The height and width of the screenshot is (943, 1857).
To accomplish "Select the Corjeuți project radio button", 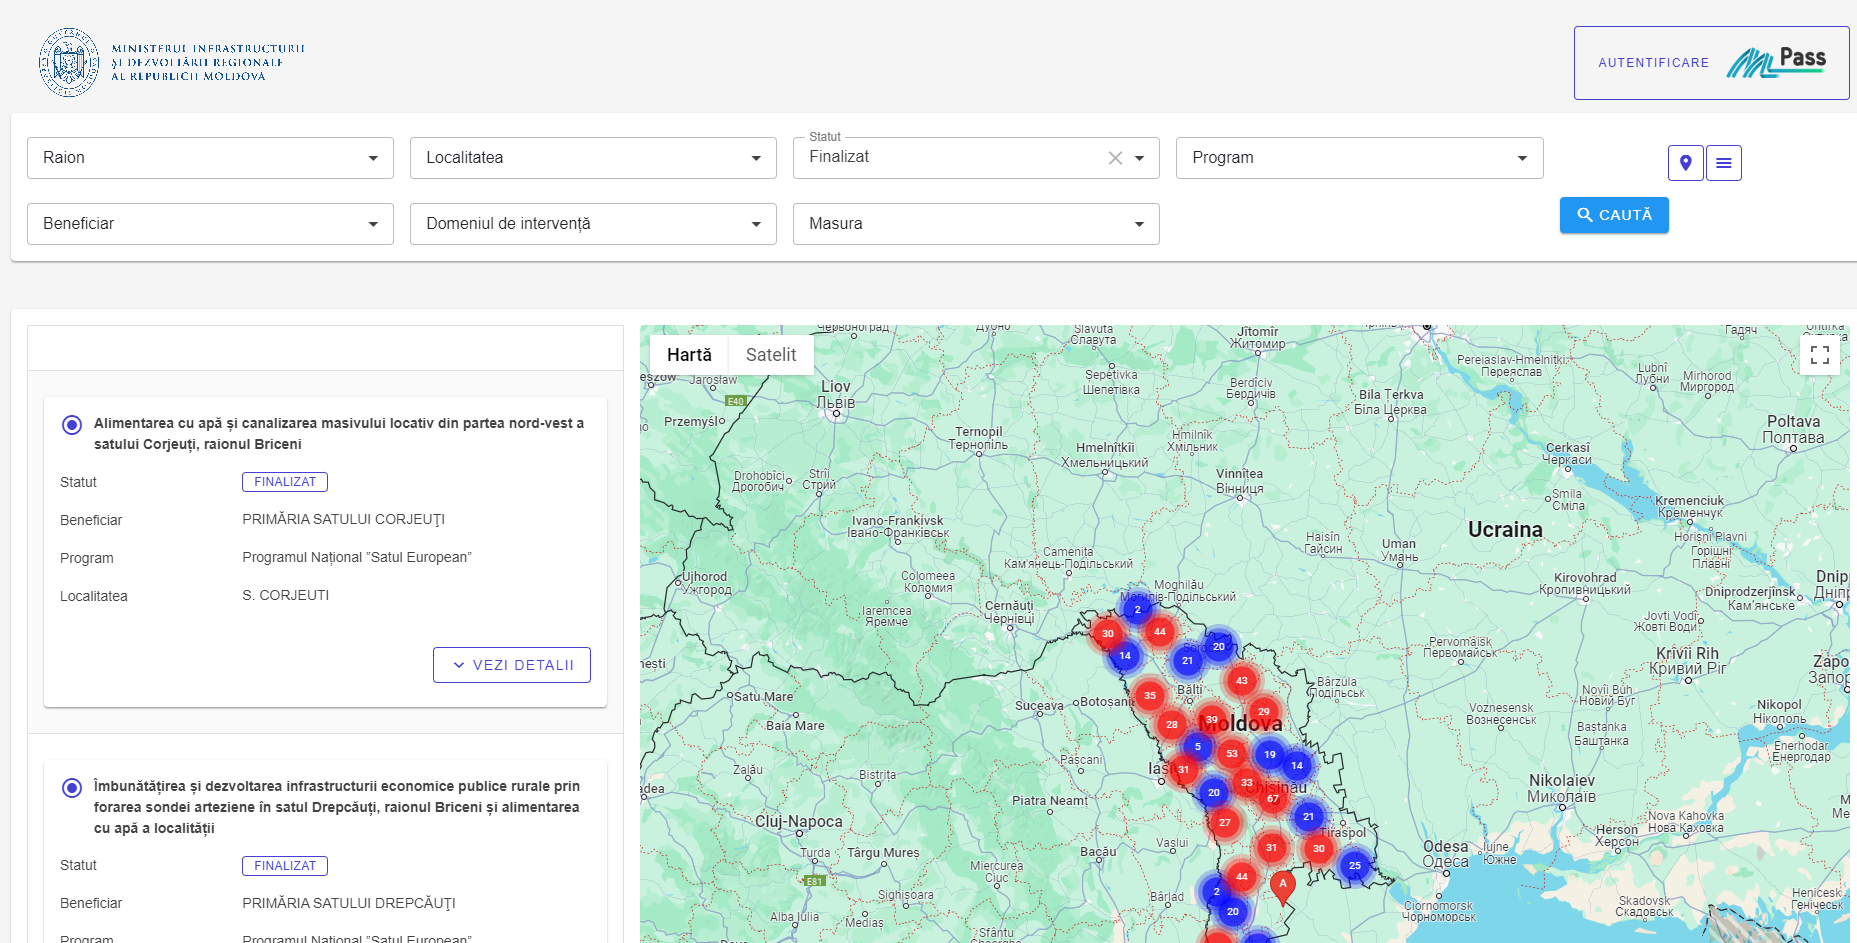I will click(x=72, y=425).
